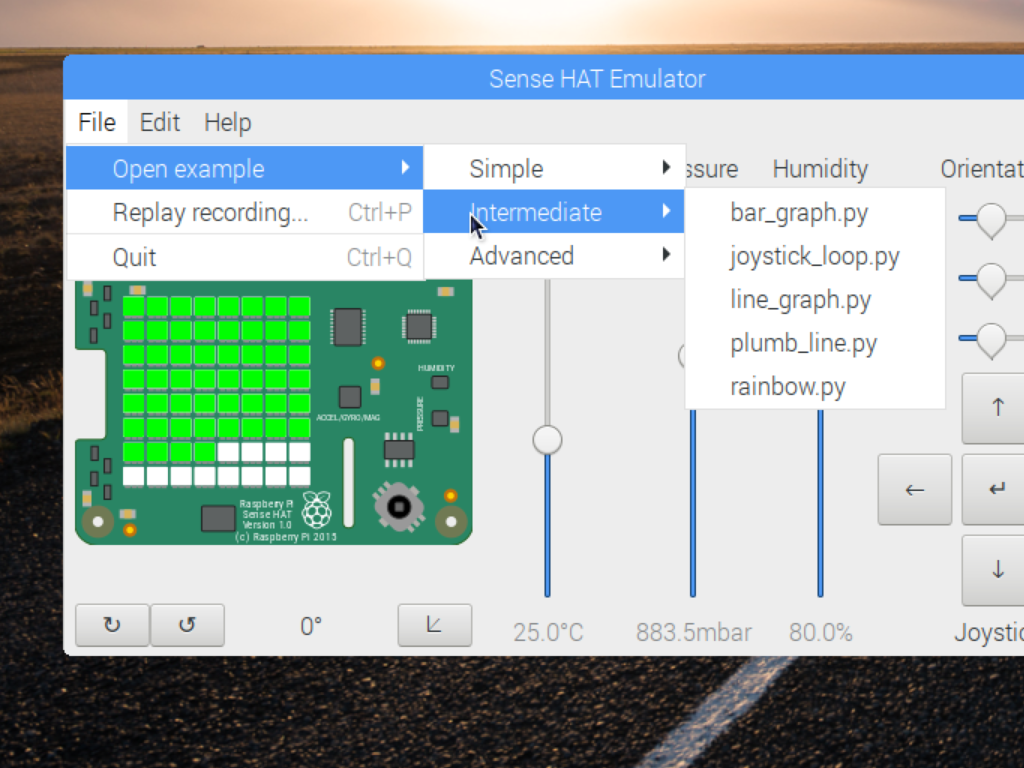The width and height of the screenshot is (1024, 768).
Task: Click the temperature slider handle
Action: point(547,440)
